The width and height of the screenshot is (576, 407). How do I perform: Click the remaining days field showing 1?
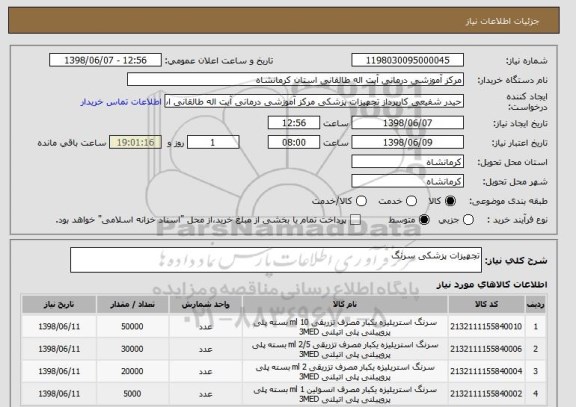213,142
